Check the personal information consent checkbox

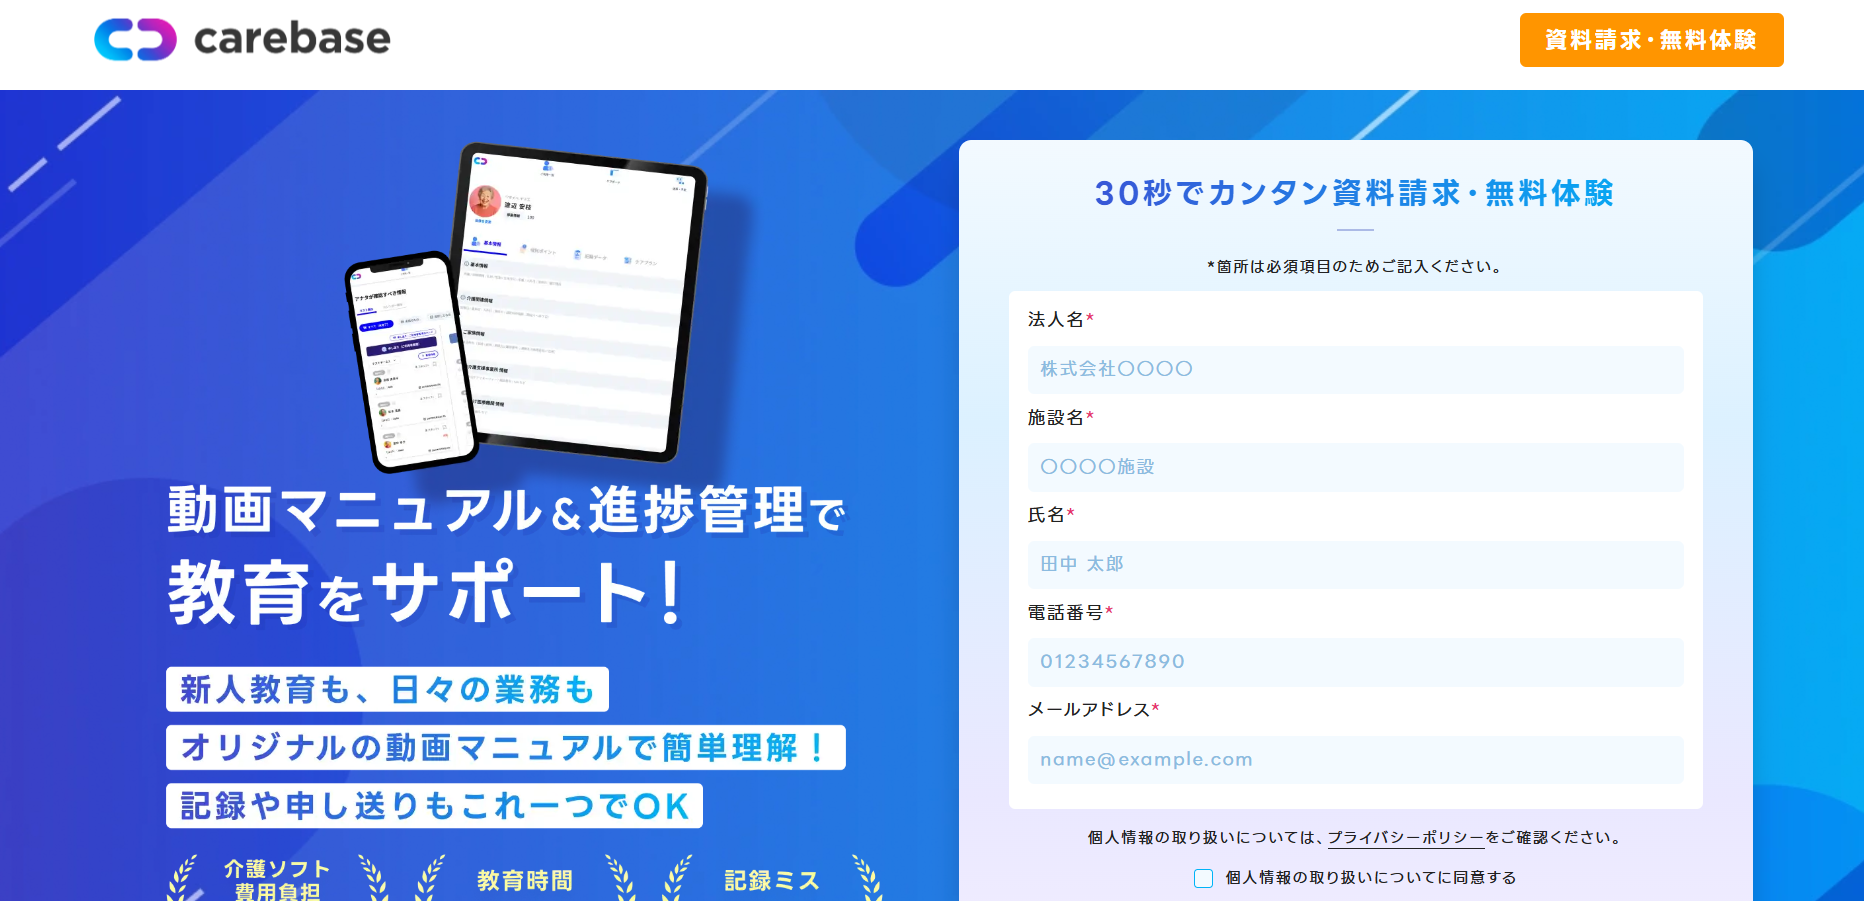[x=1204, y=878]
